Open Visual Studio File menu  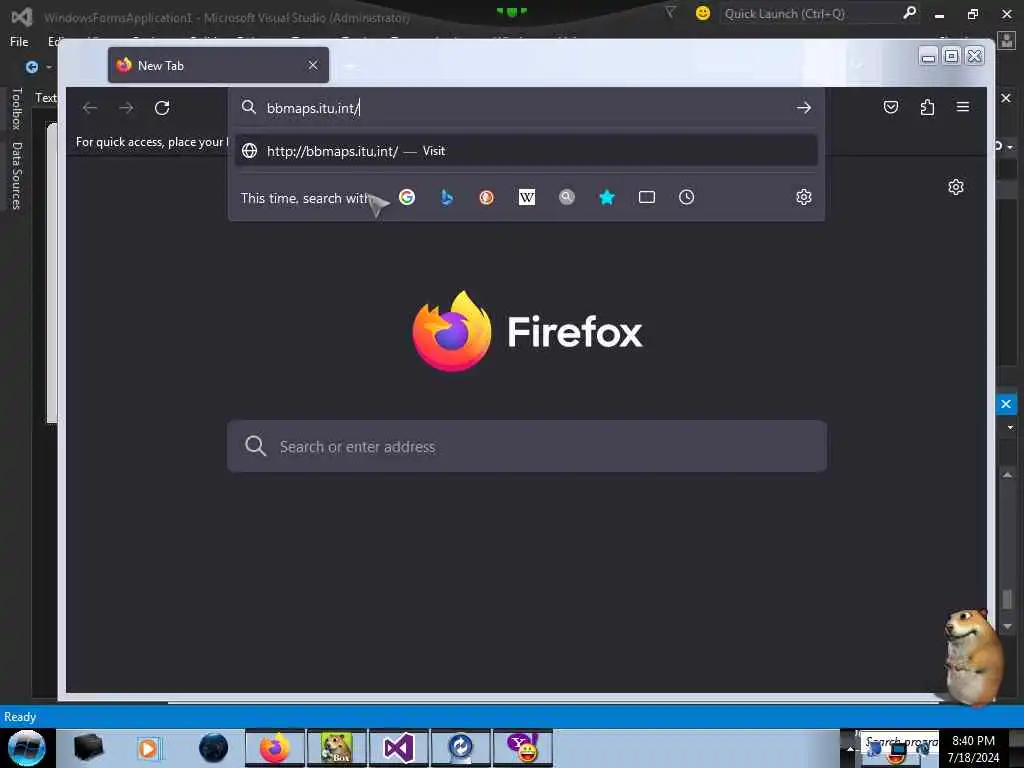(x=19, y=42)
